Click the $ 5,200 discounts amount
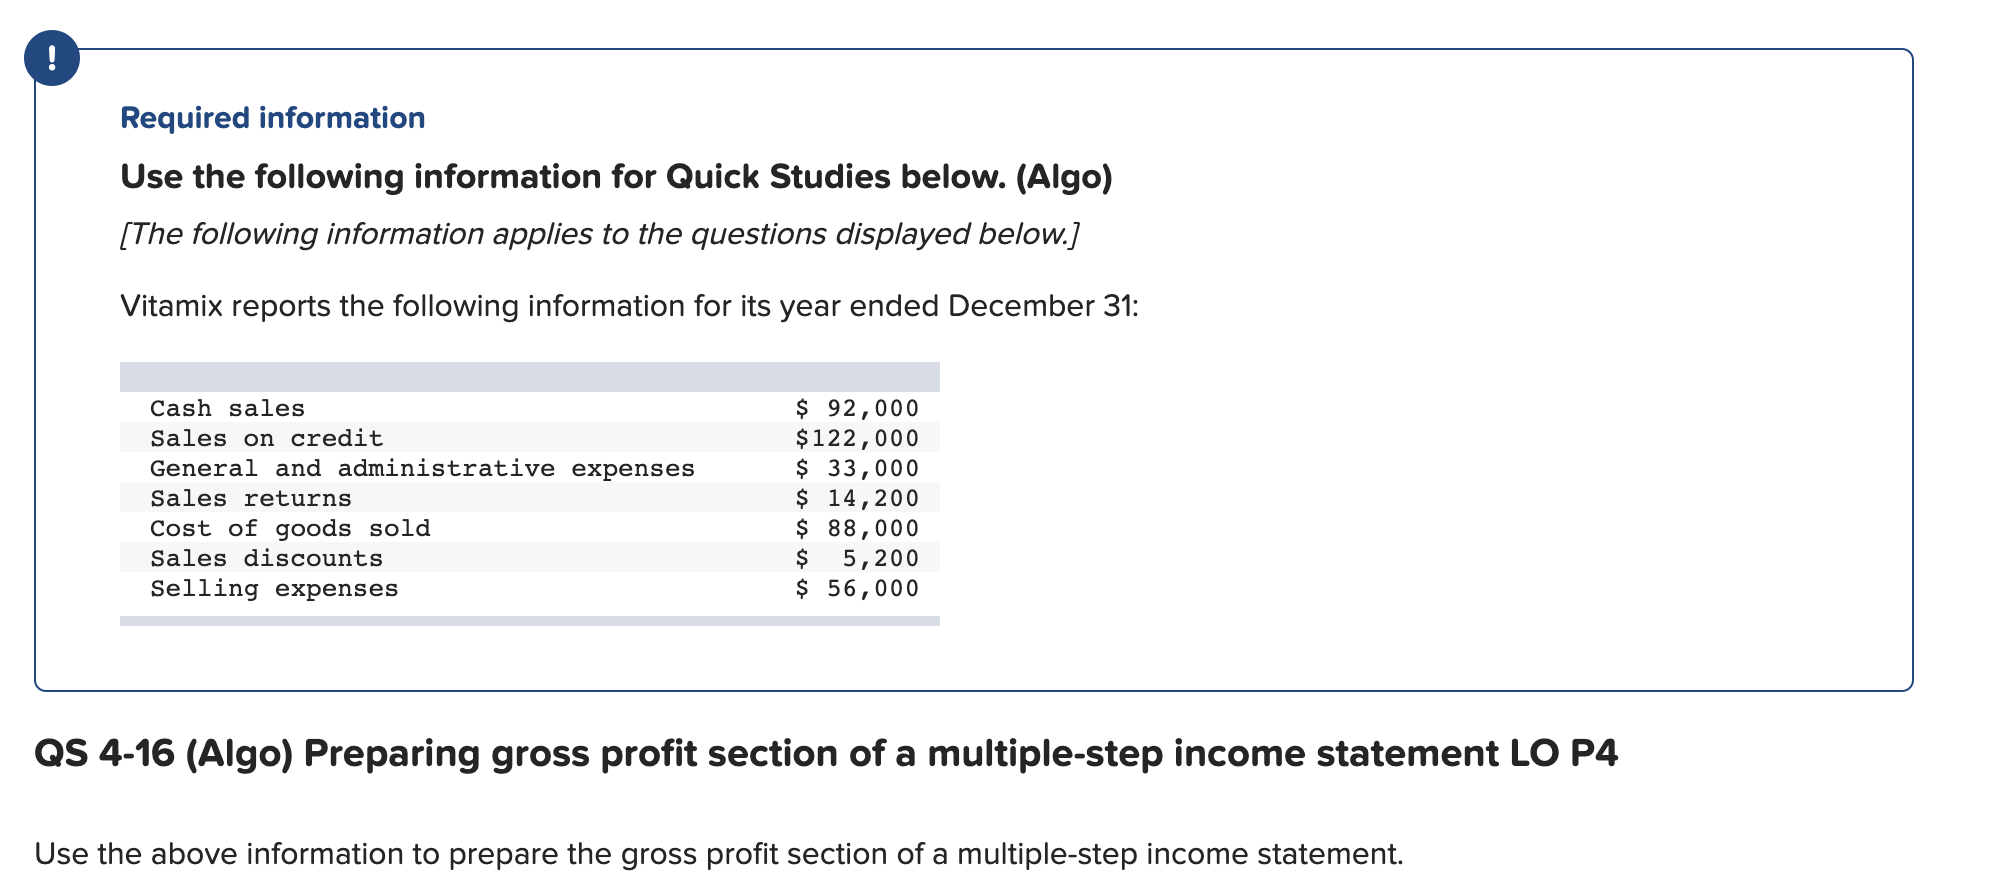Screen dimensions: 2008x885 click(857, 558)
